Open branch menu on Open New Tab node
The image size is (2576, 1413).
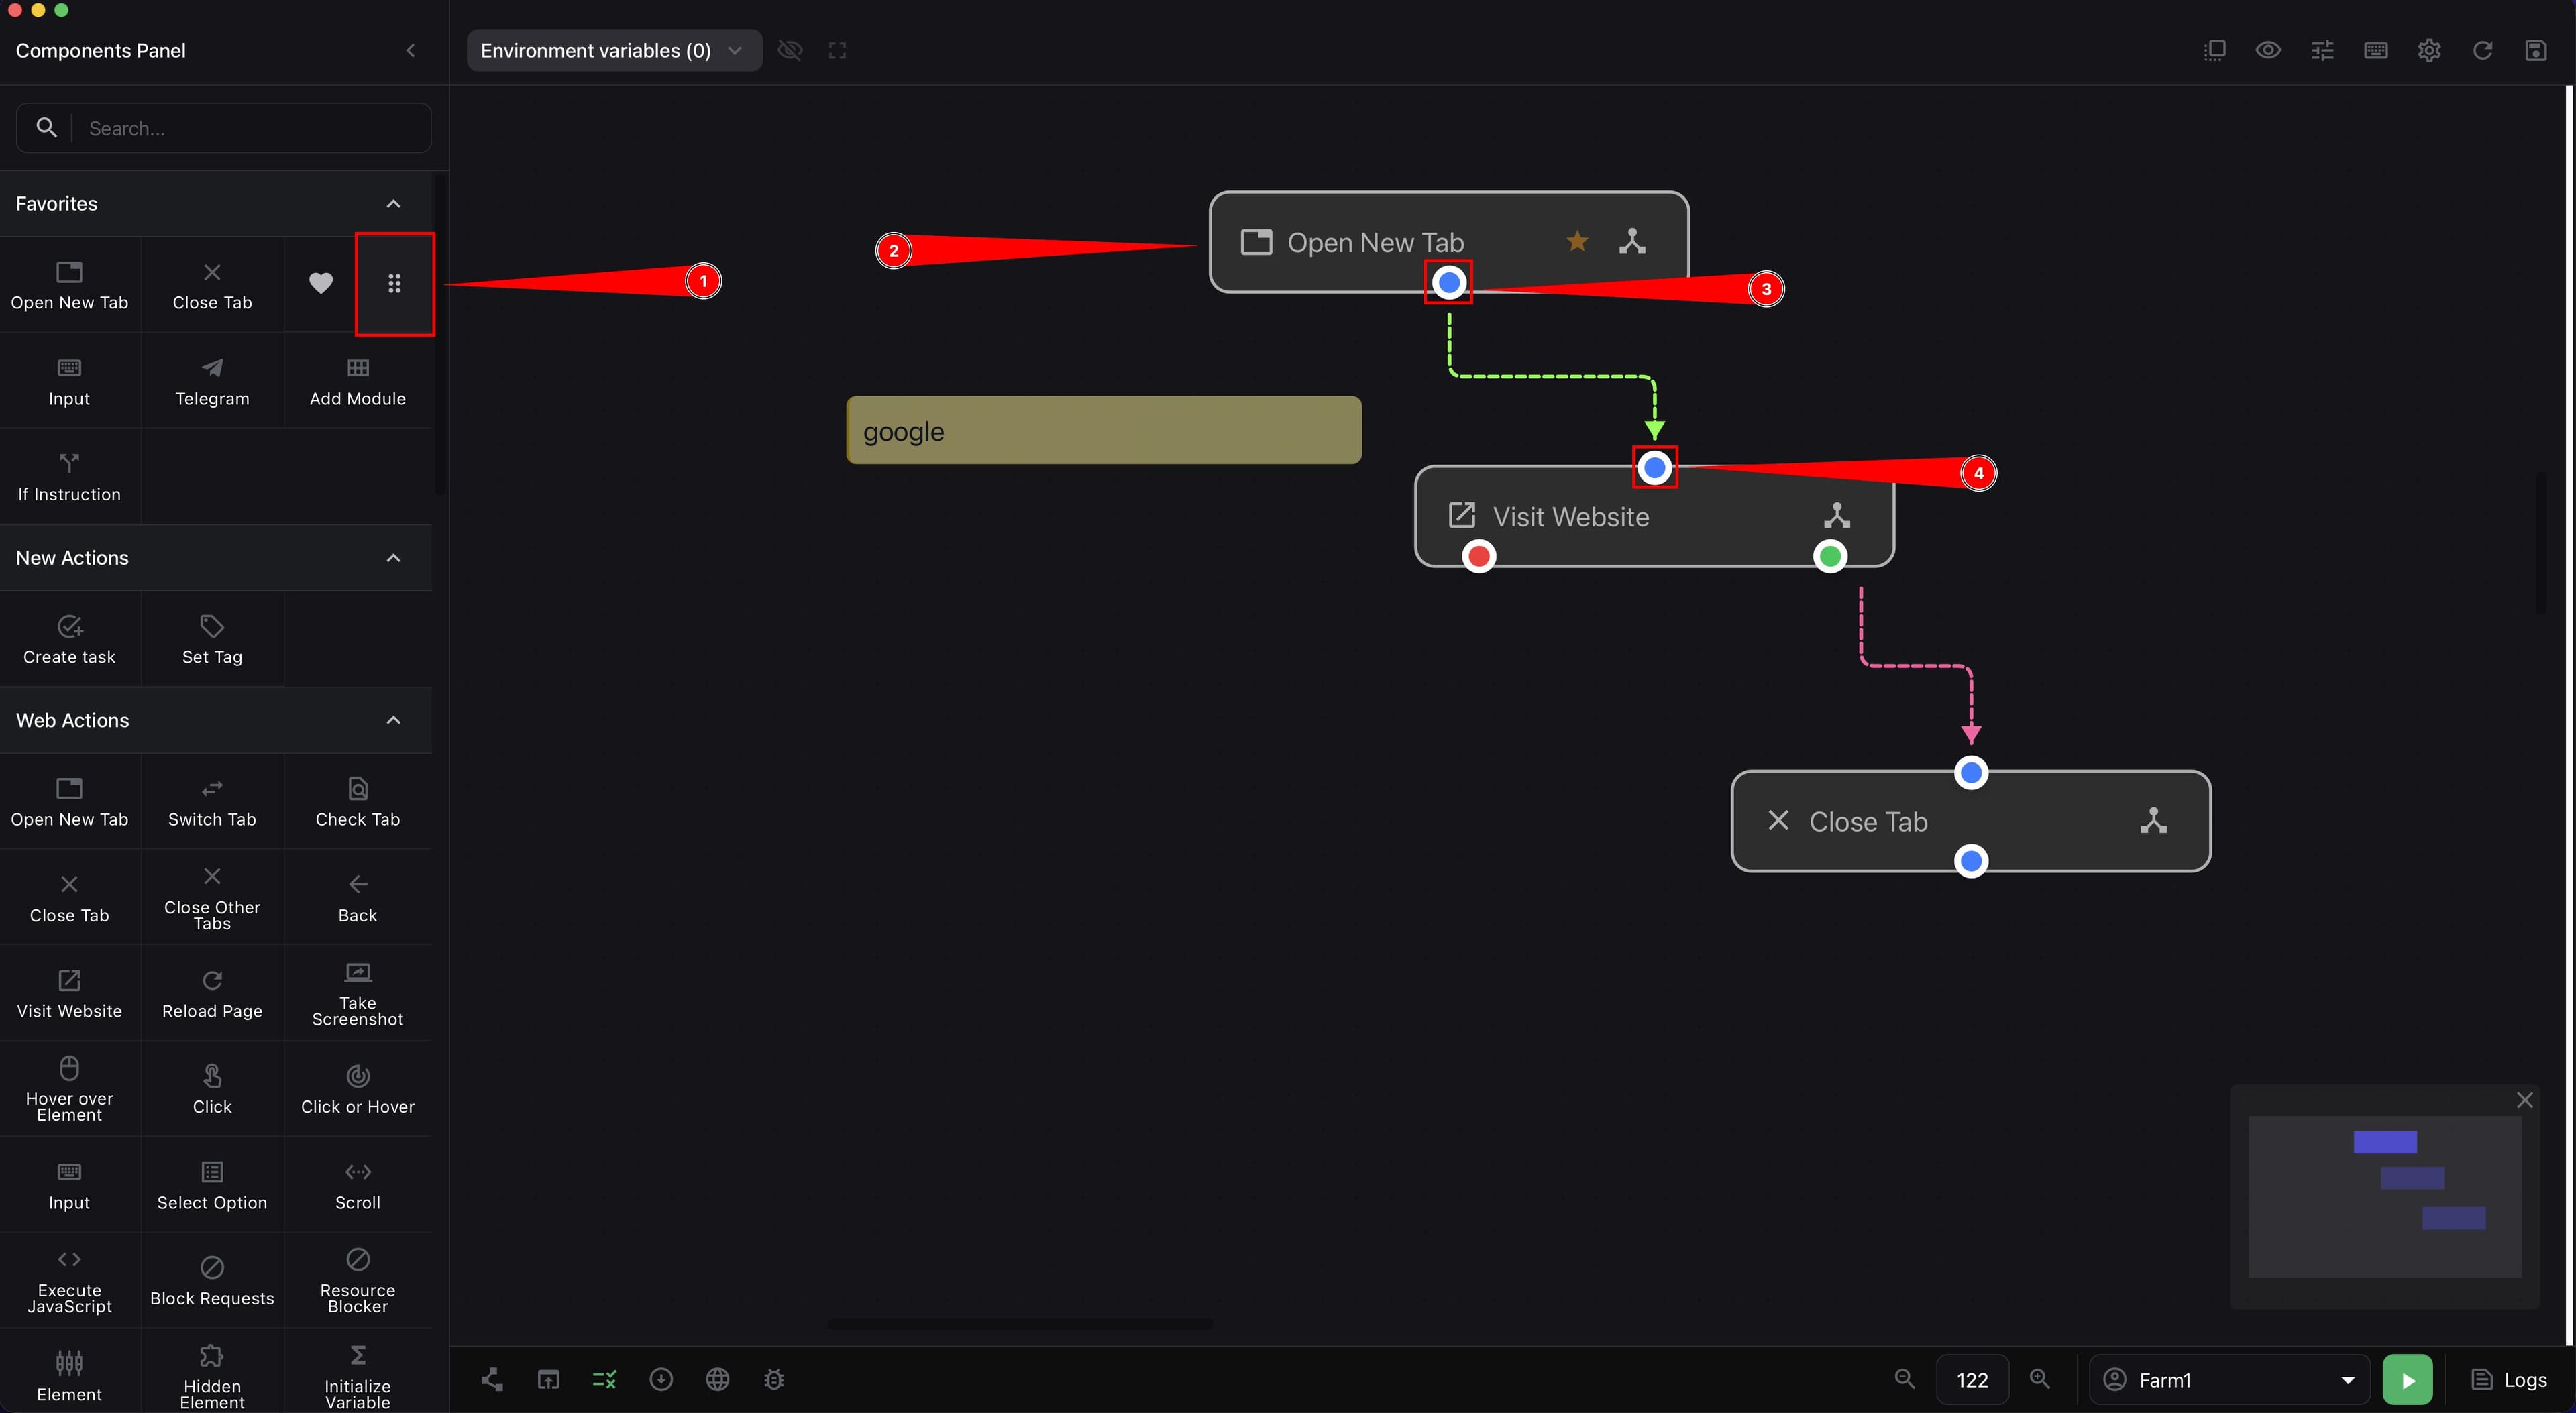coord(1632,241)
